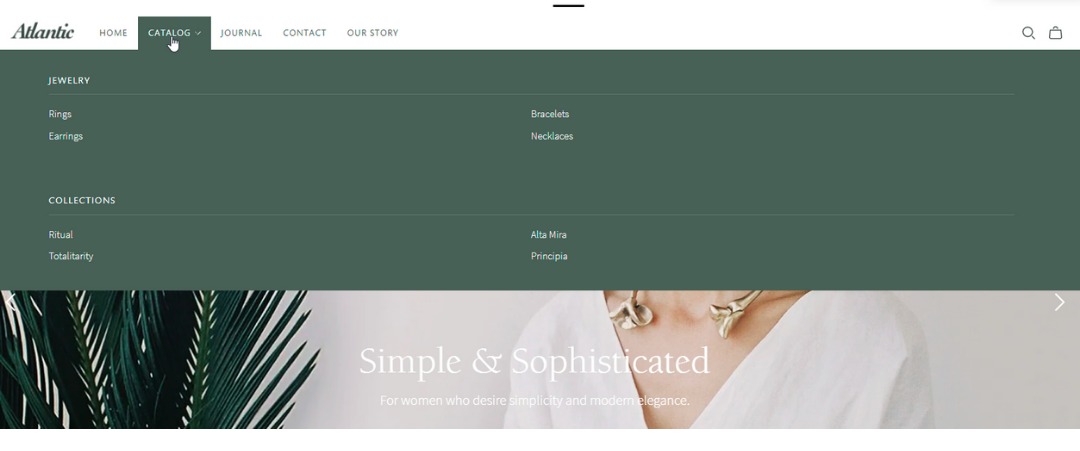Image resolution: width=1080 pixels, height=451 pixels.
Task: Click the Atlantic logo
Action: click(43, 32)
